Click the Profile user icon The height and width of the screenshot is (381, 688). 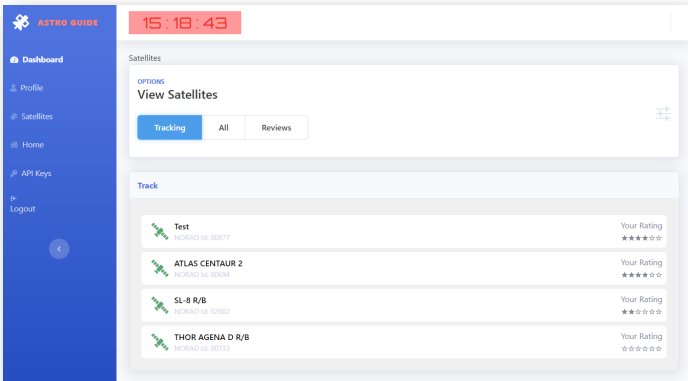13,88
